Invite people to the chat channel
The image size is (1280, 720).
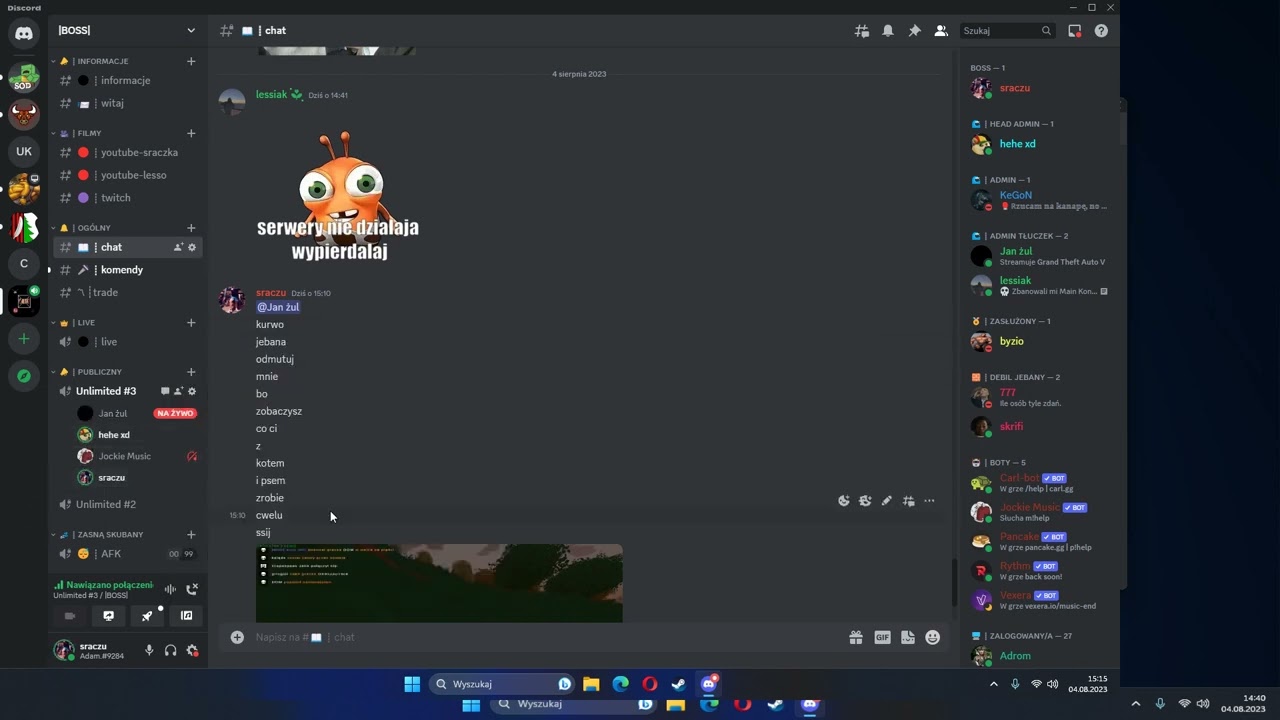pos(178,247)
